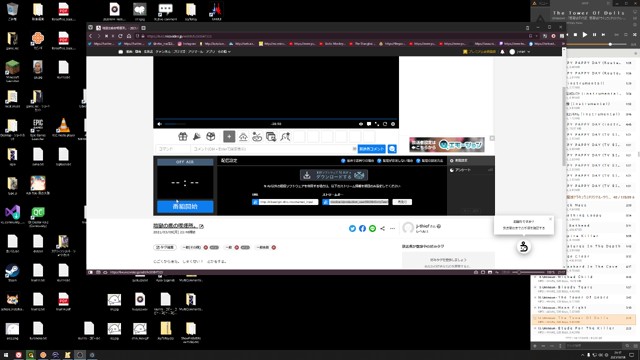Collapse the Wicked Child playlist entry

point(535,277)
